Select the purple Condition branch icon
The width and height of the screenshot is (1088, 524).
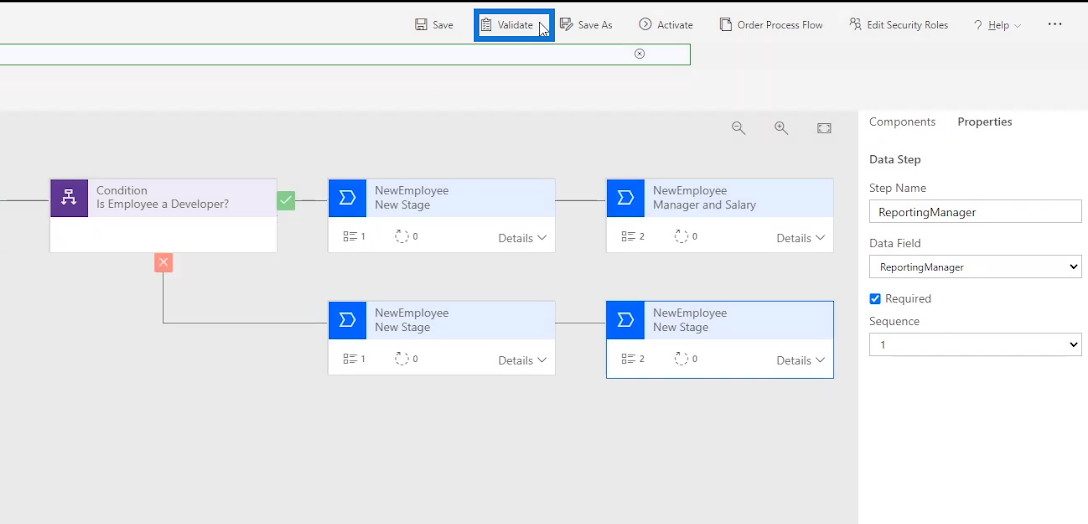69,198
